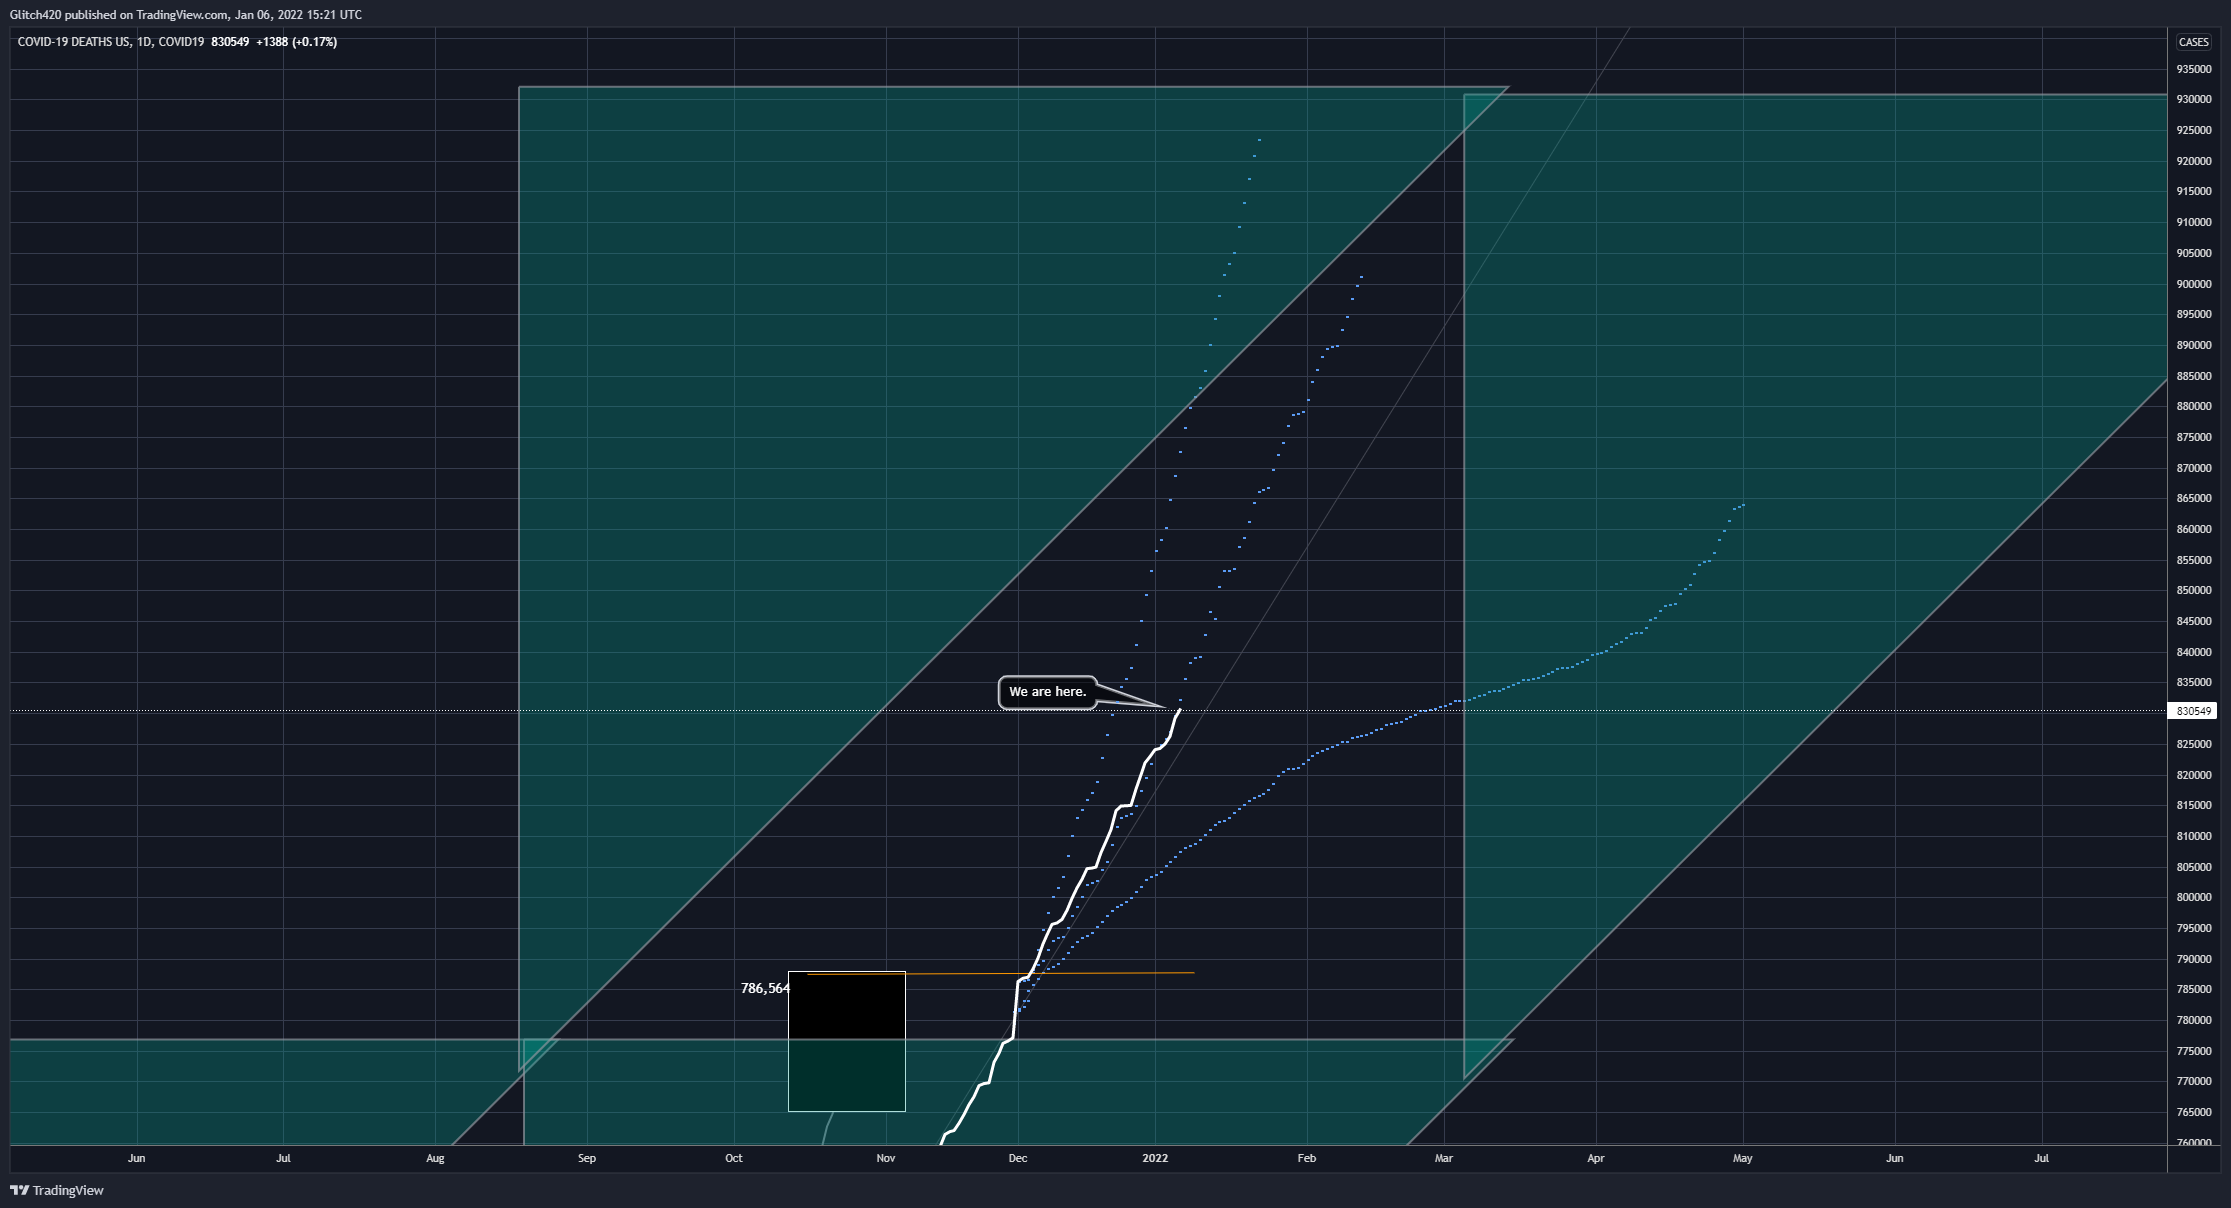Click the +1388 (+0.17%) change value
Image resolution: width=2231 pixels, height=1208 pixels.
click(x=296, y=42)
